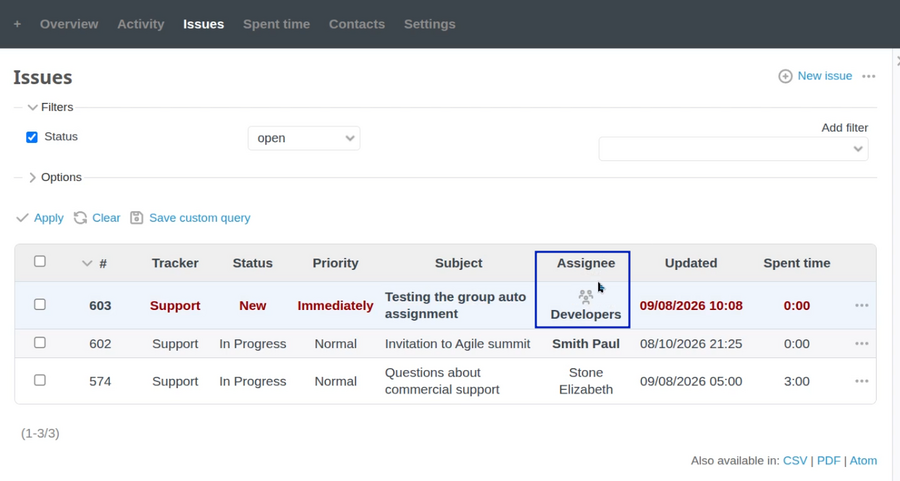The image size is (900, 481).
Task: Sort by the # column header
Action: [x=103, y=263]
